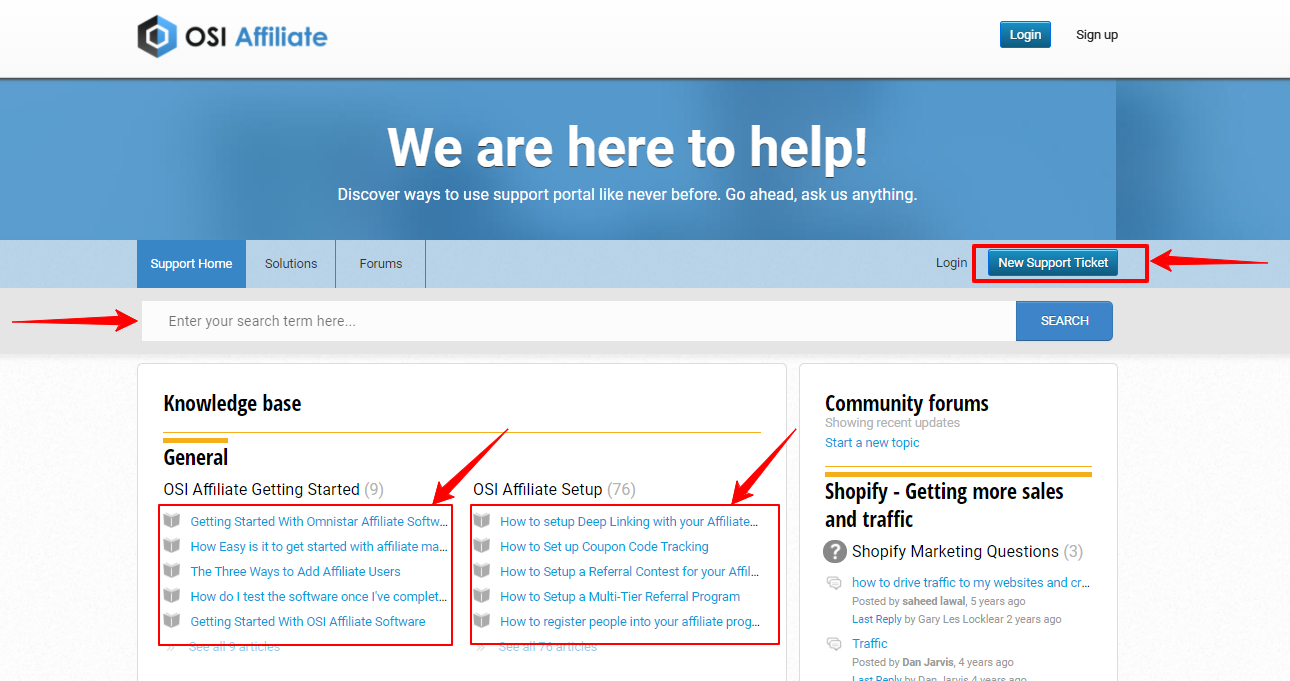The width and height of the screenshot is (1290, 681).
Task: Focus the search term input field
Action: (x=579, y=321)
